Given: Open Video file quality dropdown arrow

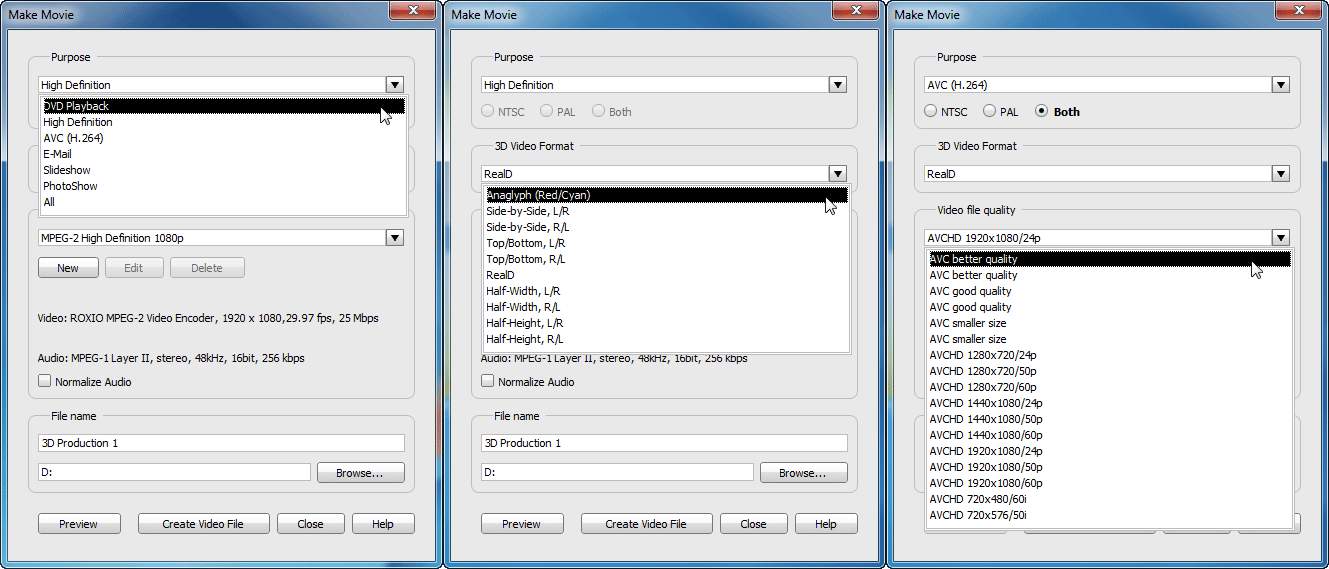Looking at the screenshot, I should click(x=1281, y=238).
